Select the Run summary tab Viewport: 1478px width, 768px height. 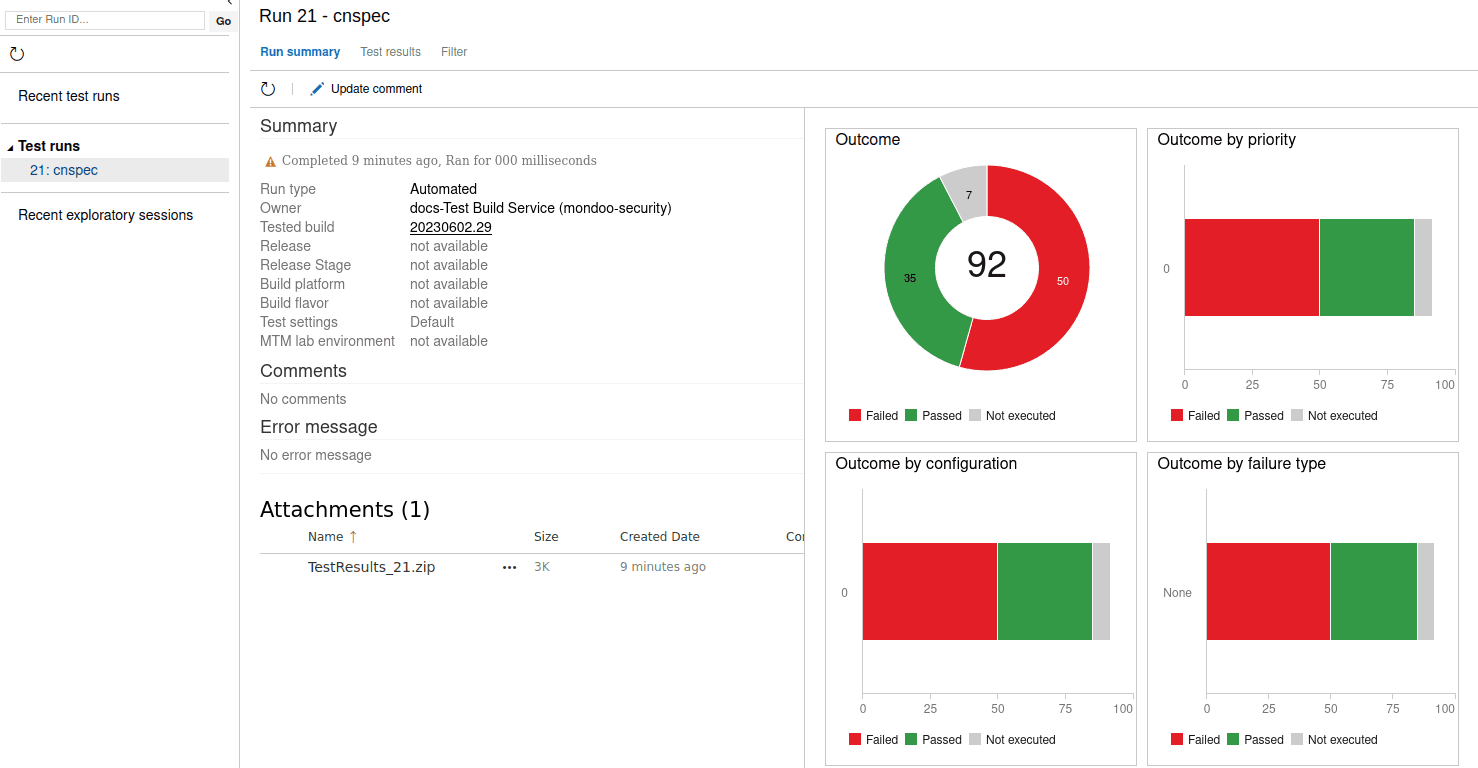pos(300,52)
